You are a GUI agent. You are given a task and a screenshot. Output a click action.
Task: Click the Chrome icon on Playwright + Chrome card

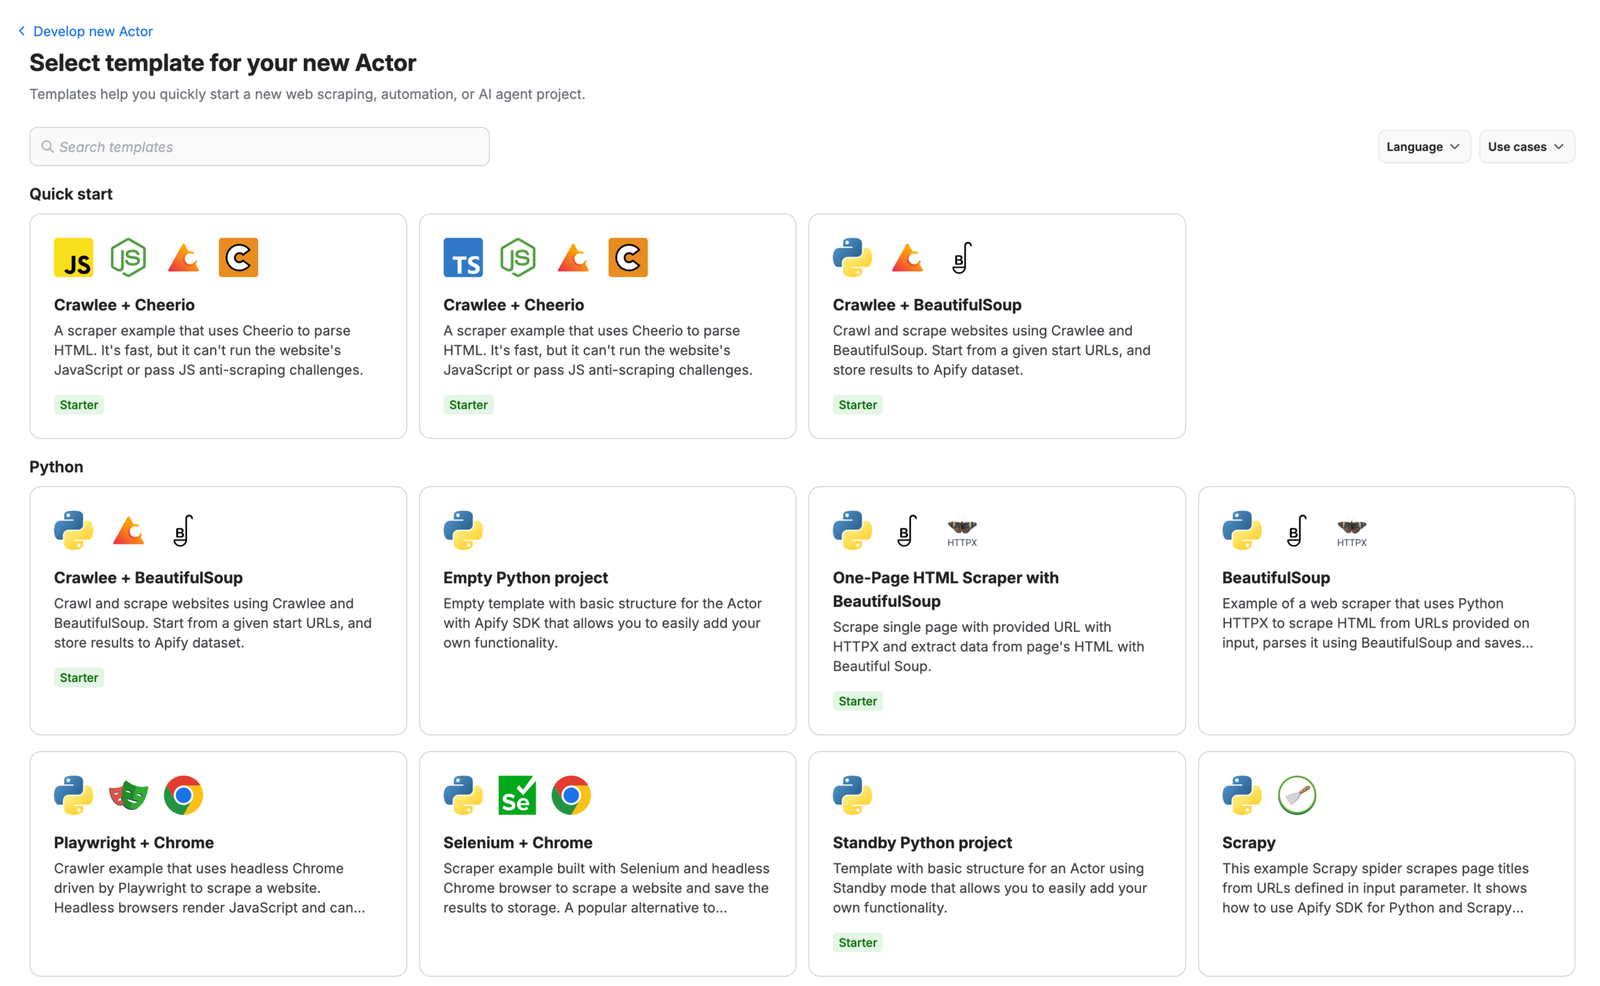coord(183,795)
